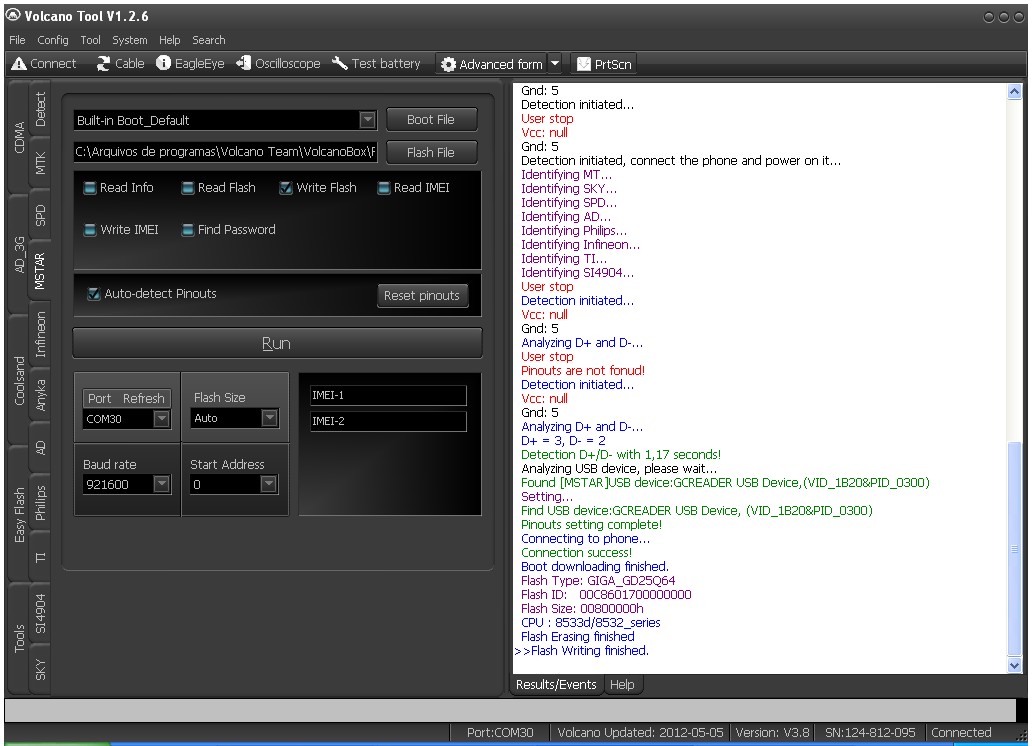The height and width of the screenshot is (746, 1032).
Task: Click the log vertical scrollbar thumb
Action: click(x=1014, y=549)
